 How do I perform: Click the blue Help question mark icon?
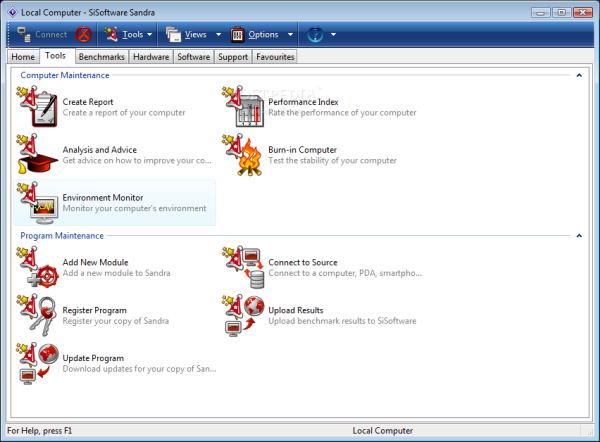click(315, 35)
